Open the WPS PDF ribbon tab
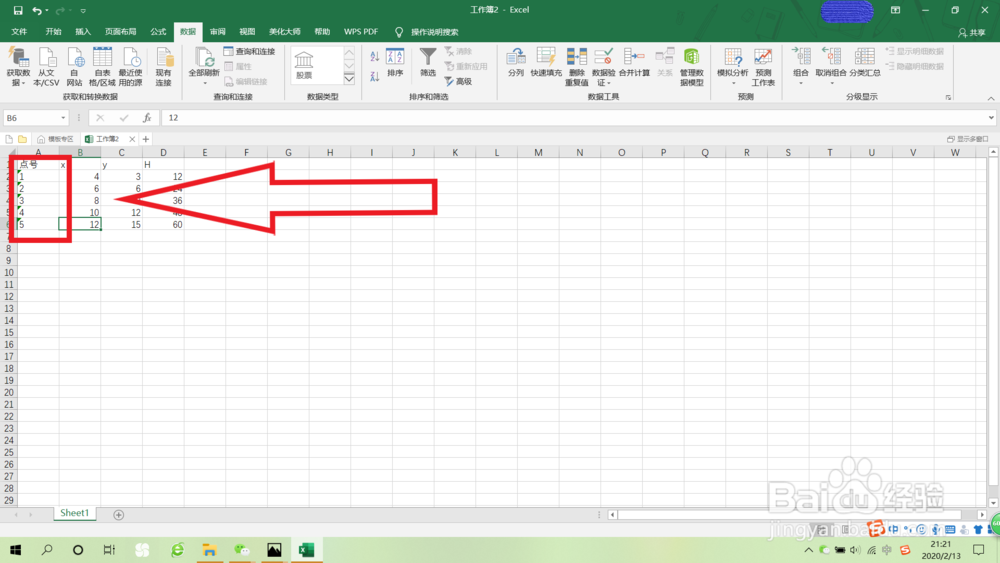Viewport: 1000px width, 563px height. point(361,31)
